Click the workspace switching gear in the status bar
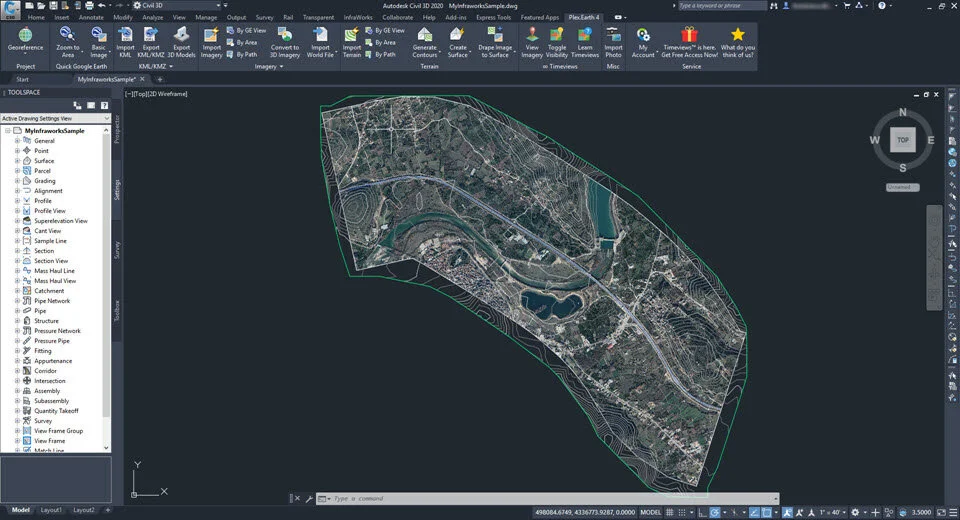Viewport: 960px width, 520px height. tap(855, 512)
